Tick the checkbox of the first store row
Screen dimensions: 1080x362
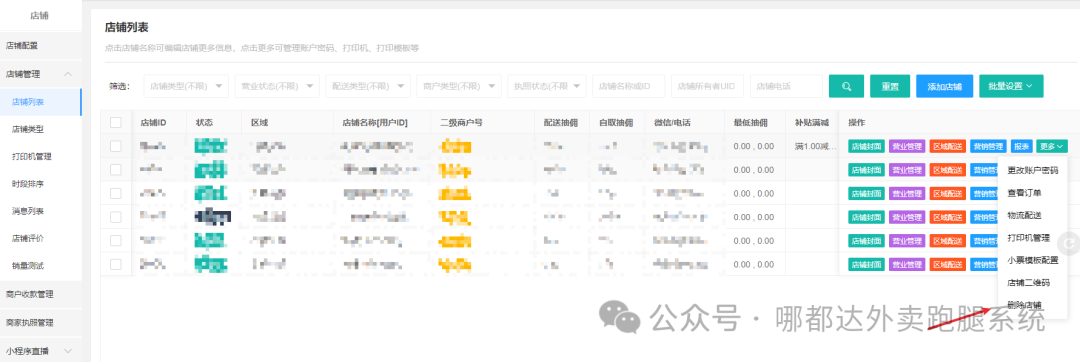(116, 146)
